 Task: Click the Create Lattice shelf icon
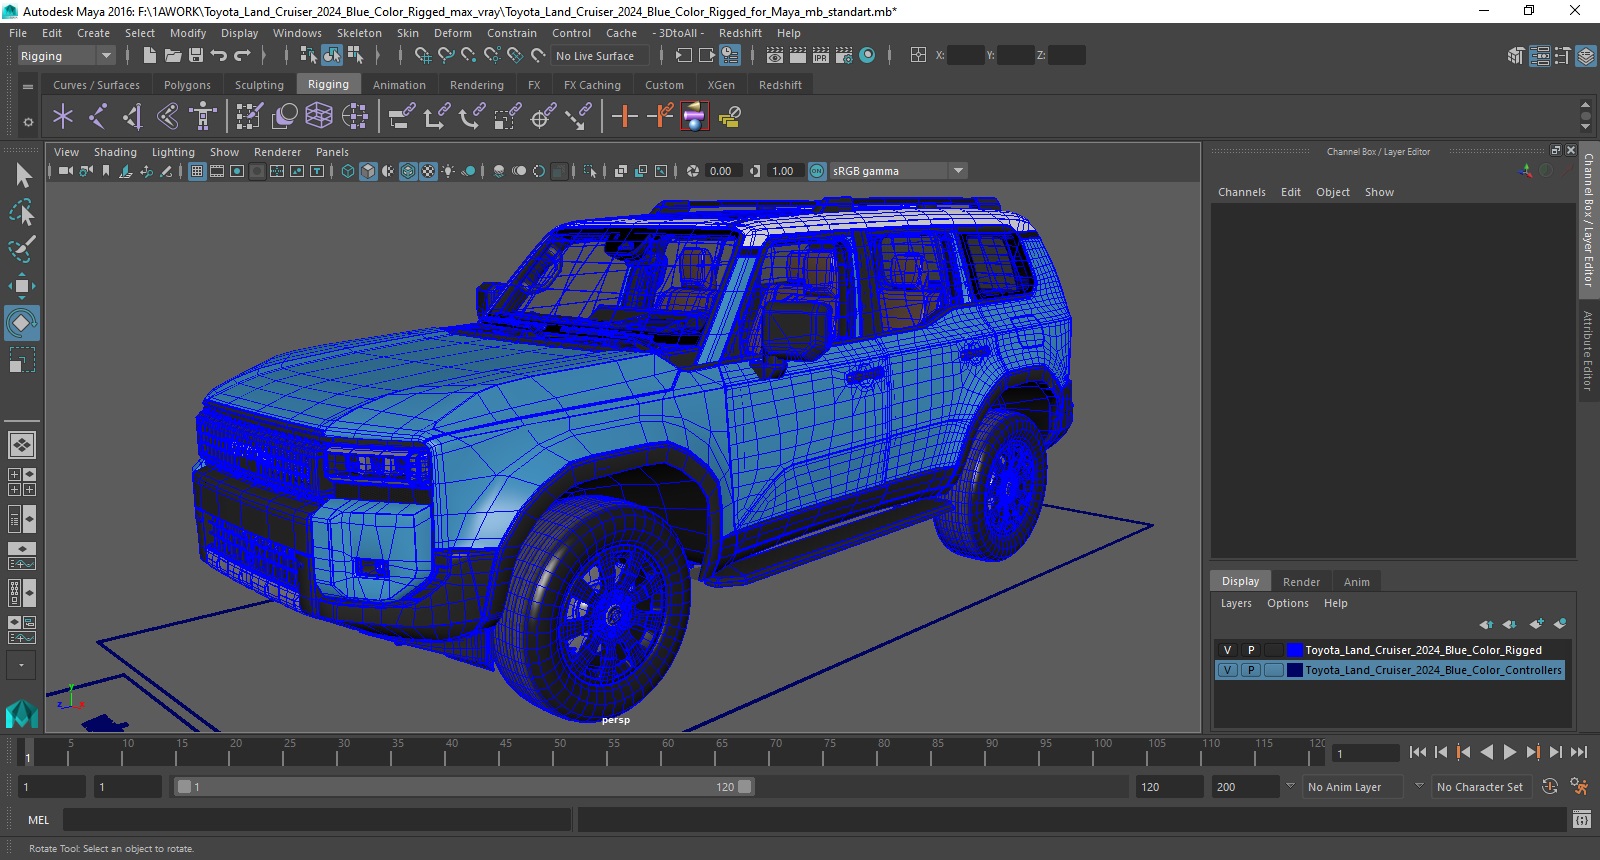(319, 117)
